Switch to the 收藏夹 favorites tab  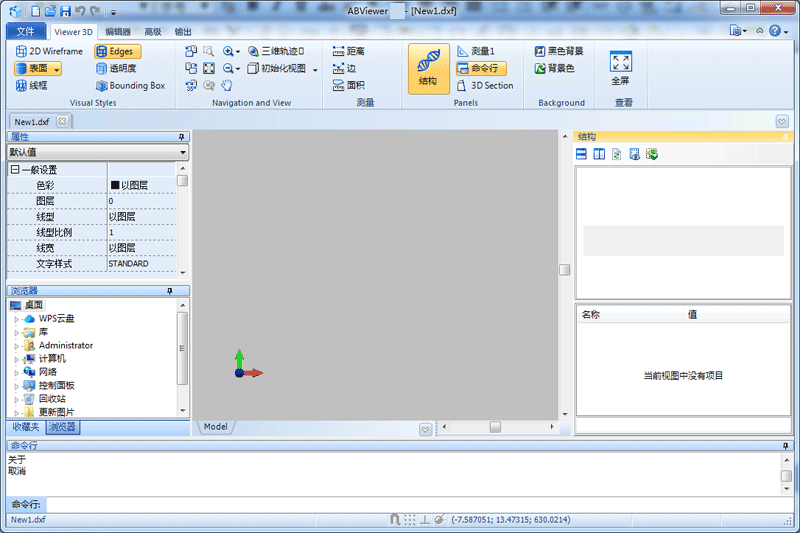[25, 427]
